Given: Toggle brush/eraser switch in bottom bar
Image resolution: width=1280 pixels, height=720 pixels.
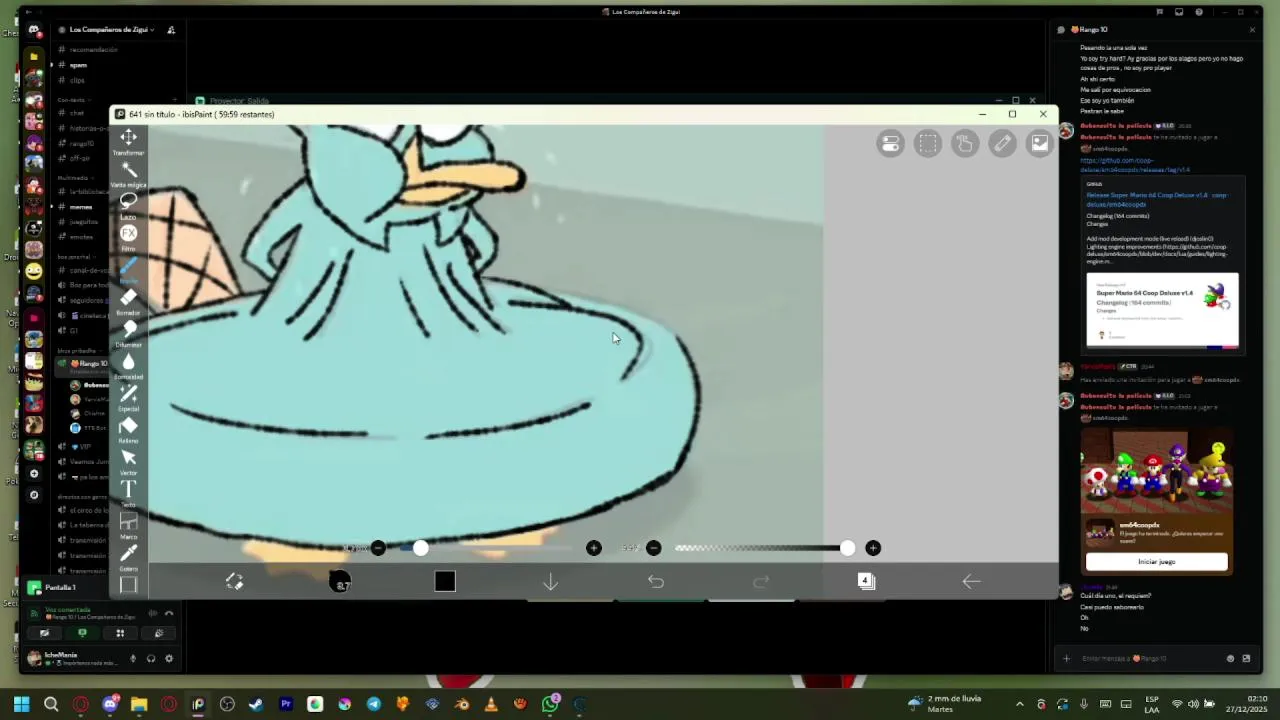Looking at the screenshot, I should click(234, 581).
